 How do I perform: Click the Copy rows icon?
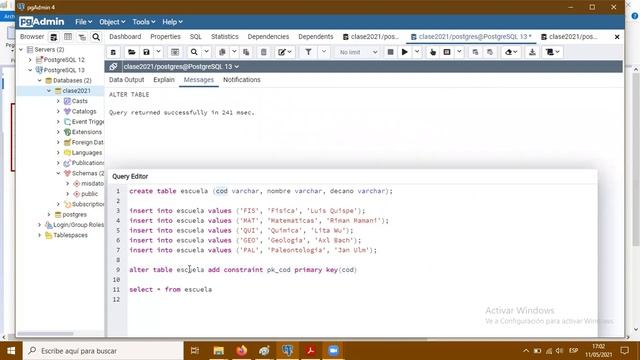222,52
